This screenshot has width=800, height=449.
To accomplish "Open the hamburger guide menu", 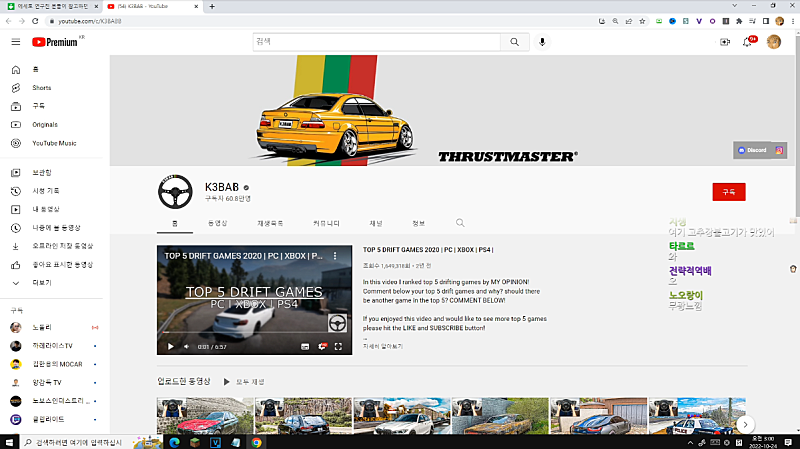I will [15, 42].
